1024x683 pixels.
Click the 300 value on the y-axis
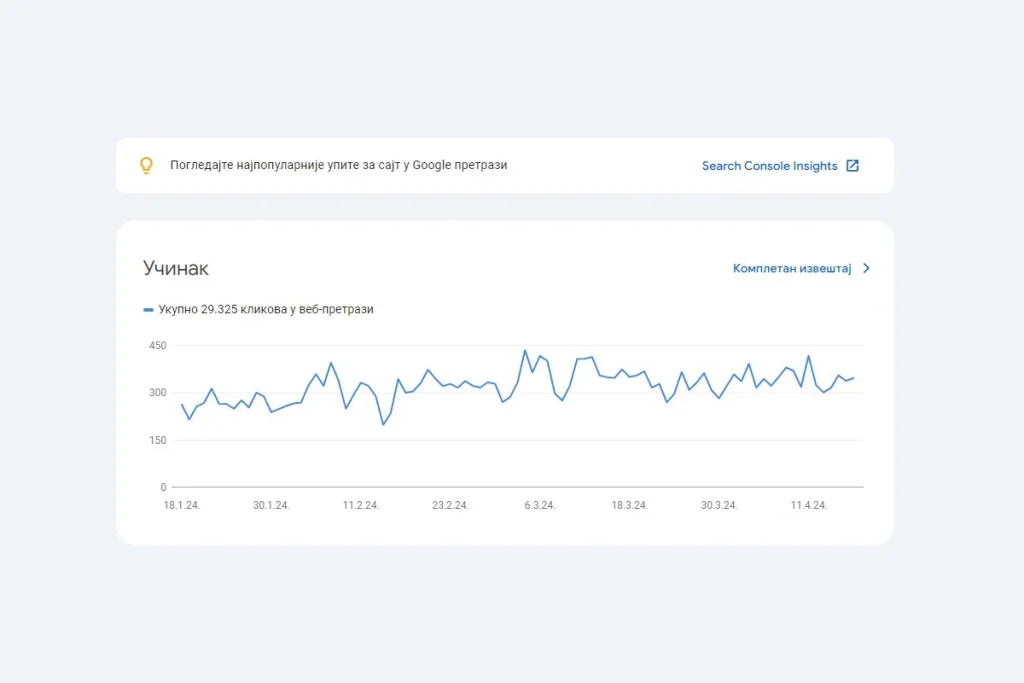[157, 393]
